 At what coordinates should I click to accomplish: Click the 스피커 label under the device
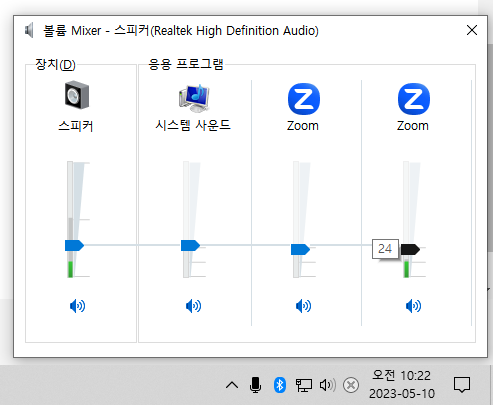(76, 126)
